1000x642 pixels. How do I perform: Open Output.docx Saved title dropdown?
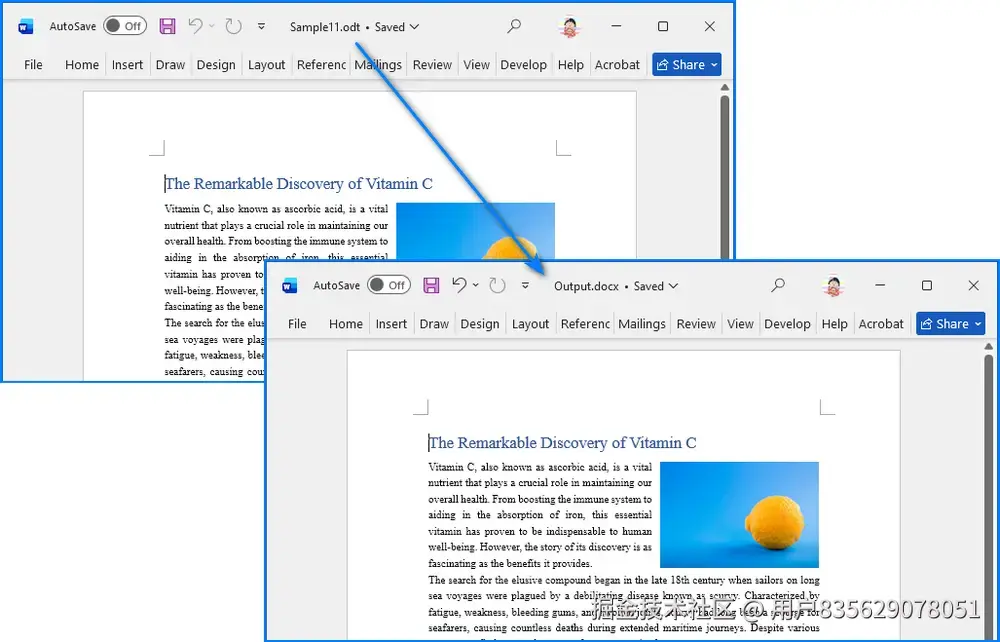click(x=615, y=286)
